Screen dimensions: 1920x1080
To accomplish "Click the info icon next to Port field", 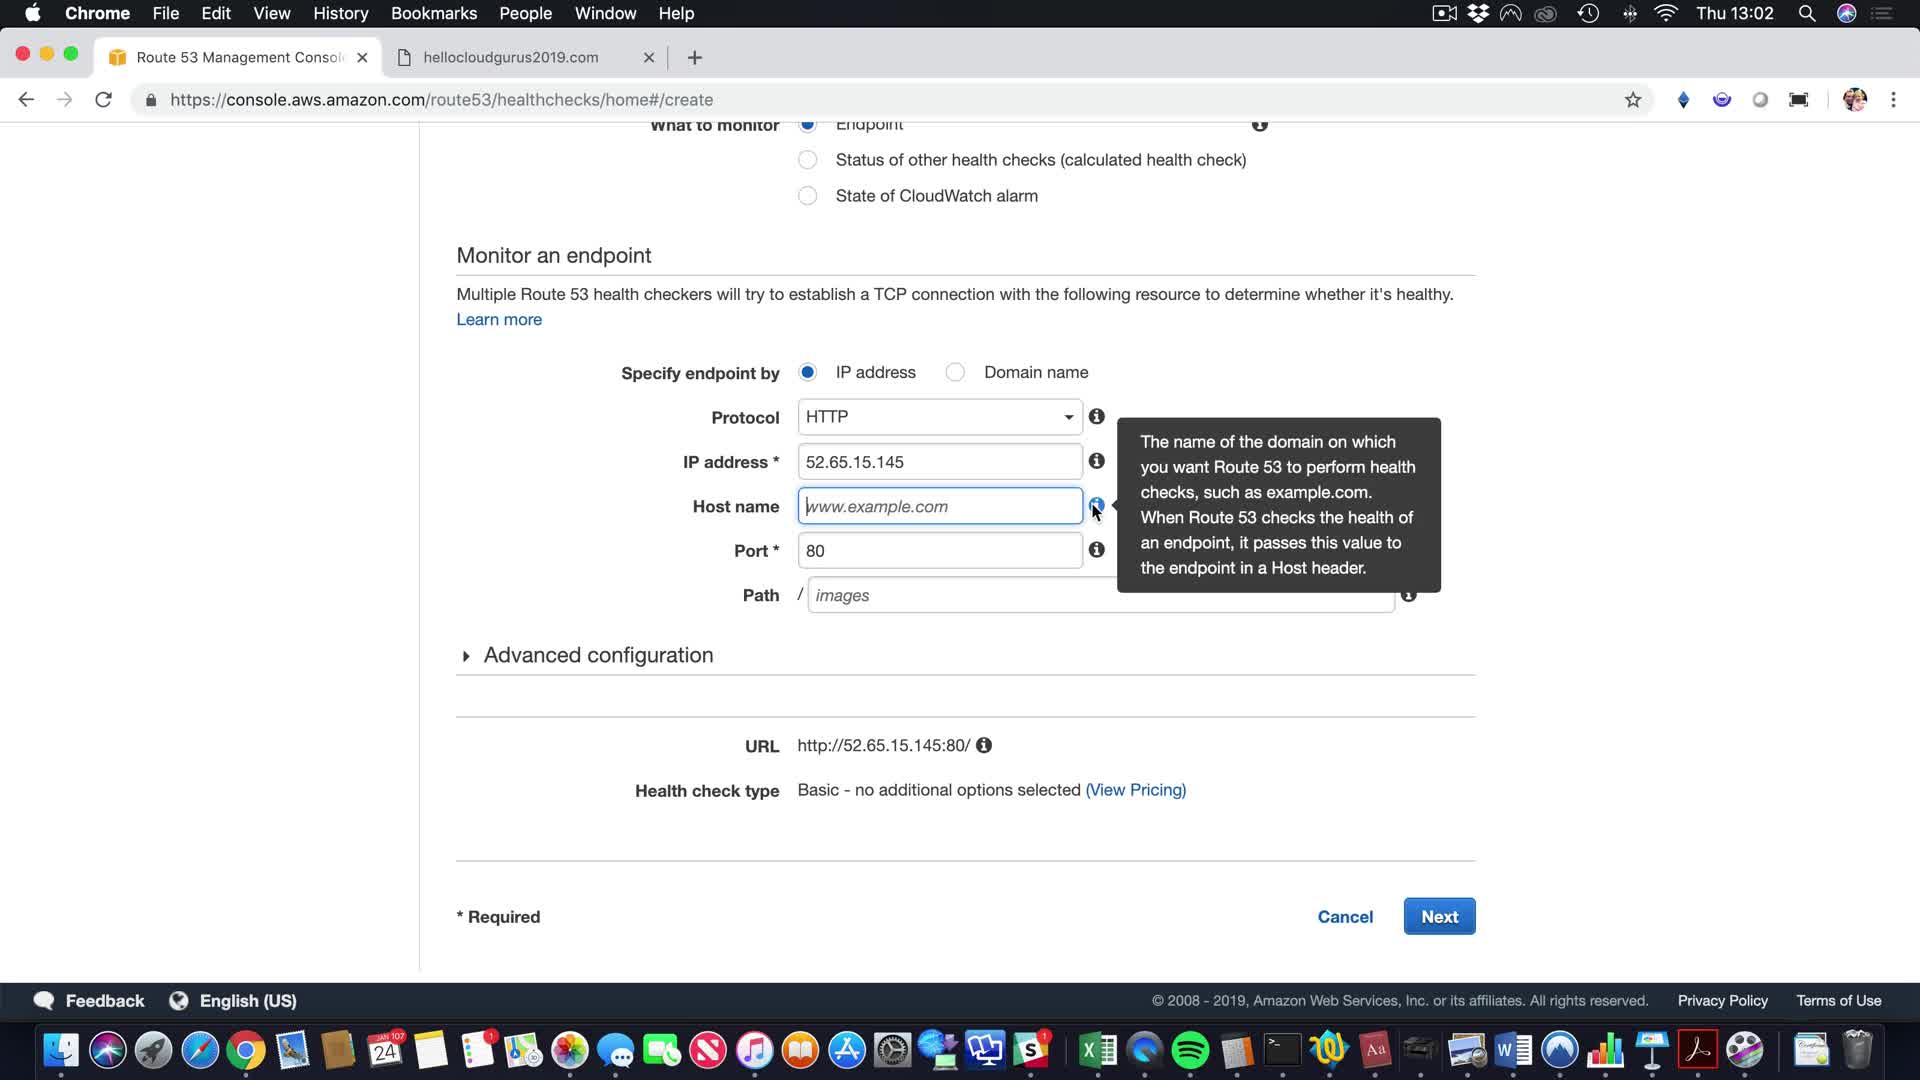I will click(x=1097, y=550).
